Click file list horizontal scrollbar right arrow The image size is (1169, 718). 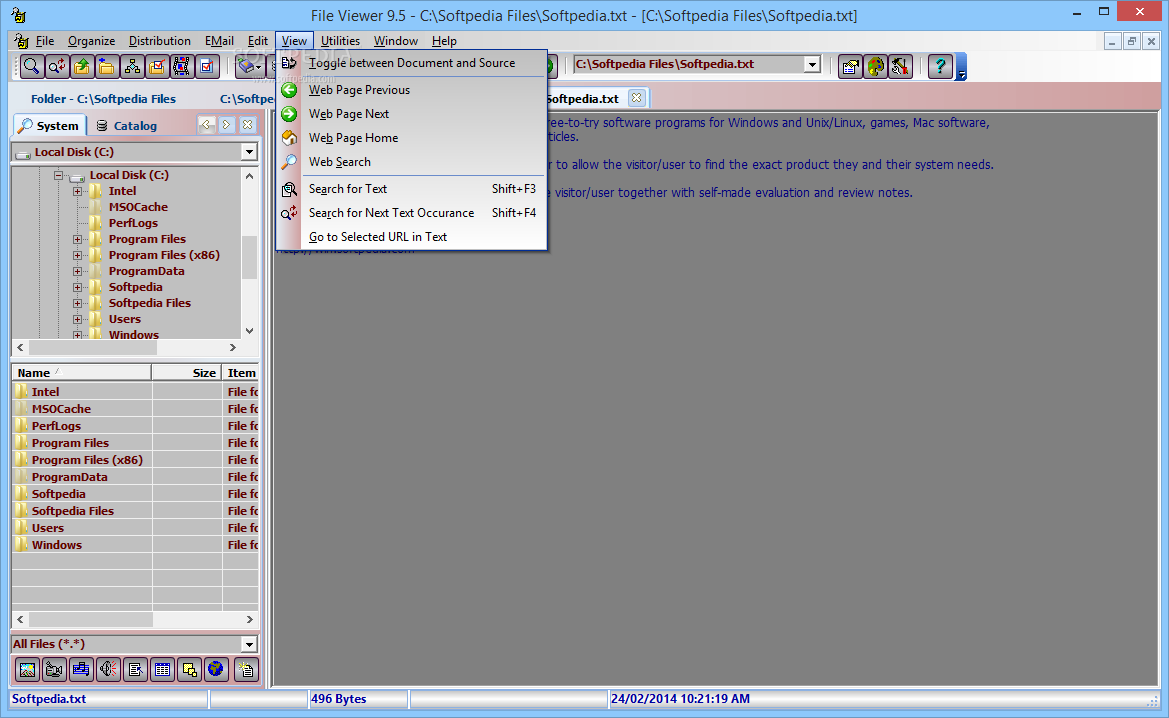click(x=250, y=619)
